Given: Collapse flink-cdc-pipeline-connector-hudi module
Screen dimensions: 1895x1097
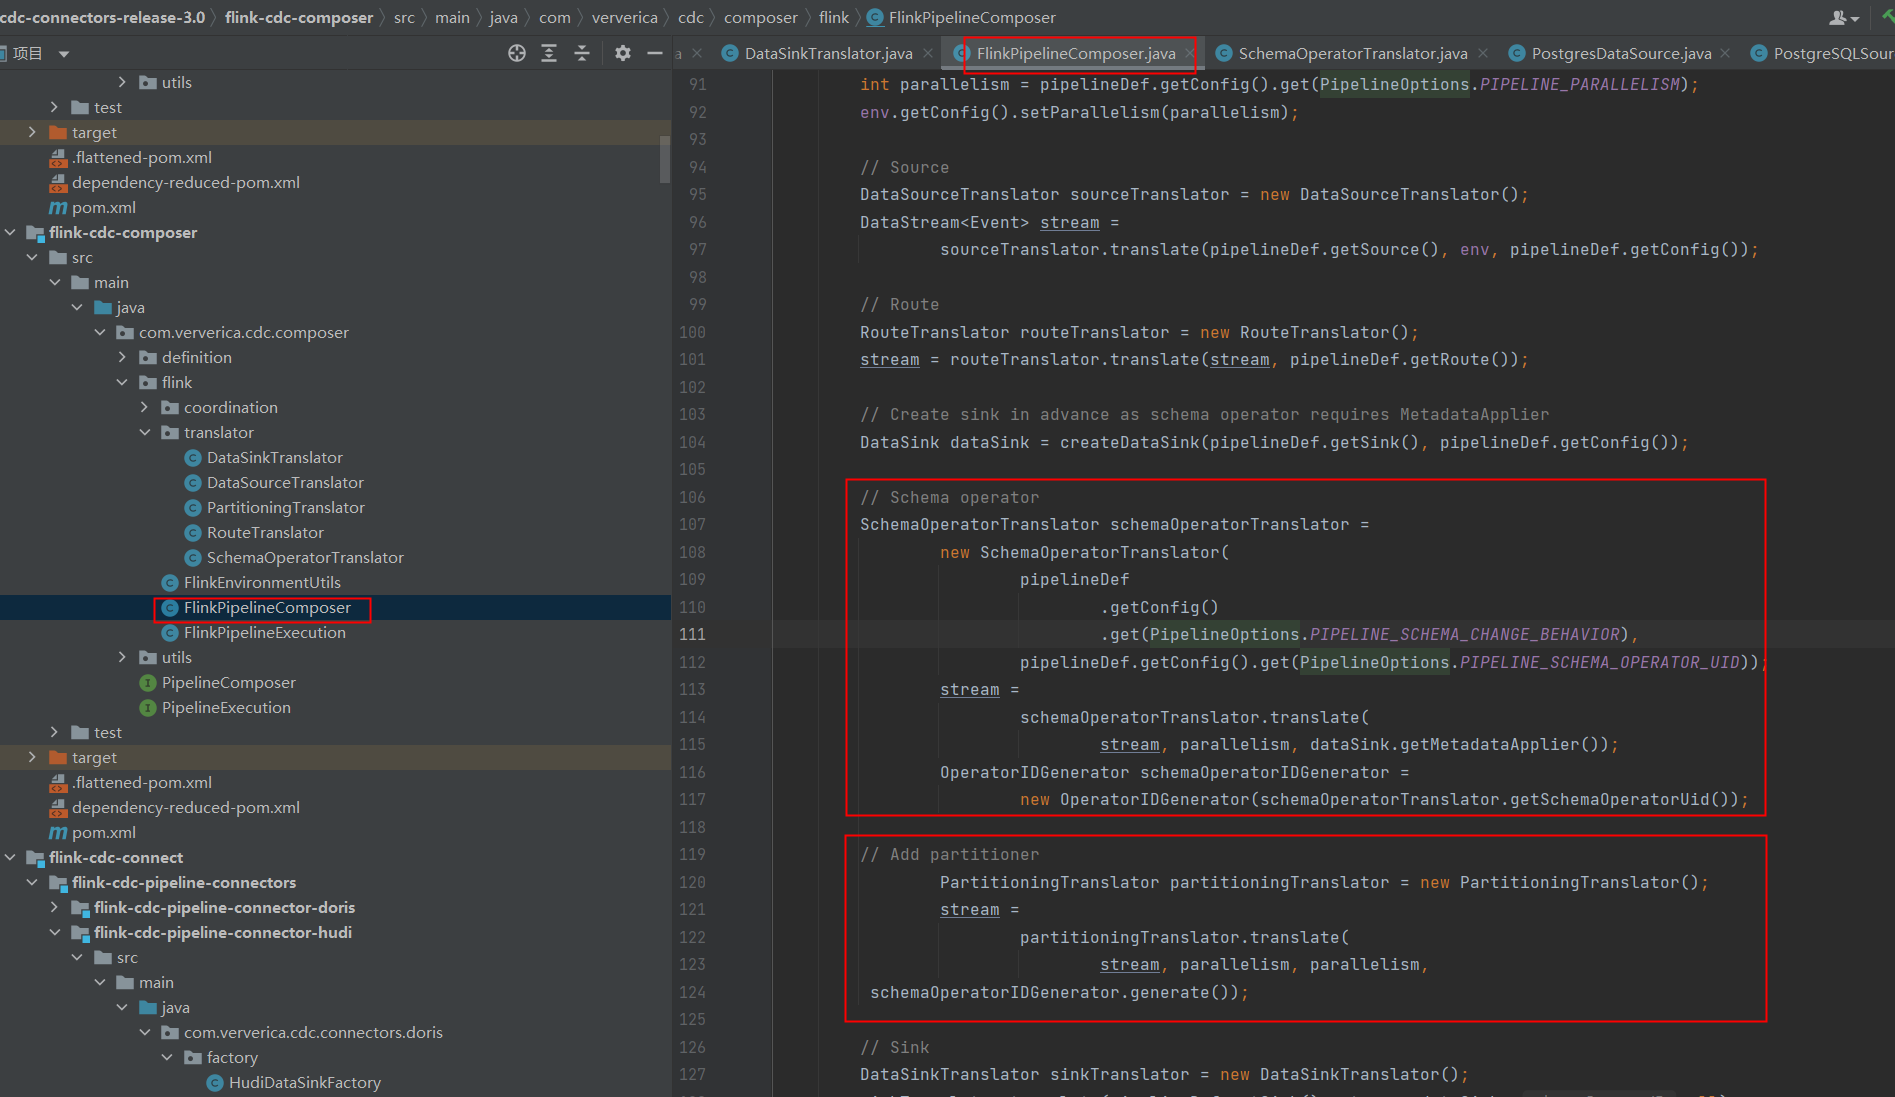Looking at the screenshot, I should tap(55, 932).
